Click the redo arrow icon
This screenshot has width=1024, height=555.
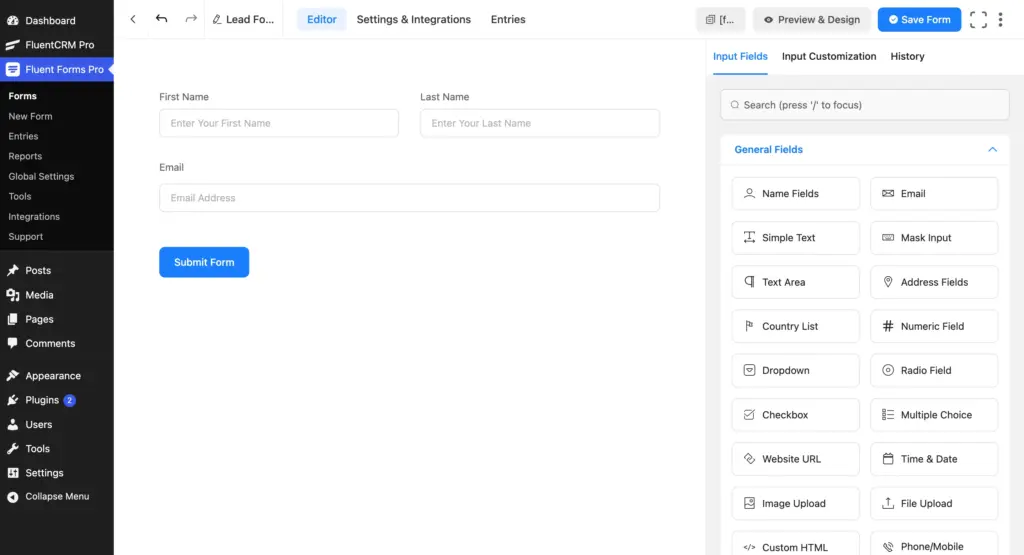coord(191,19)
